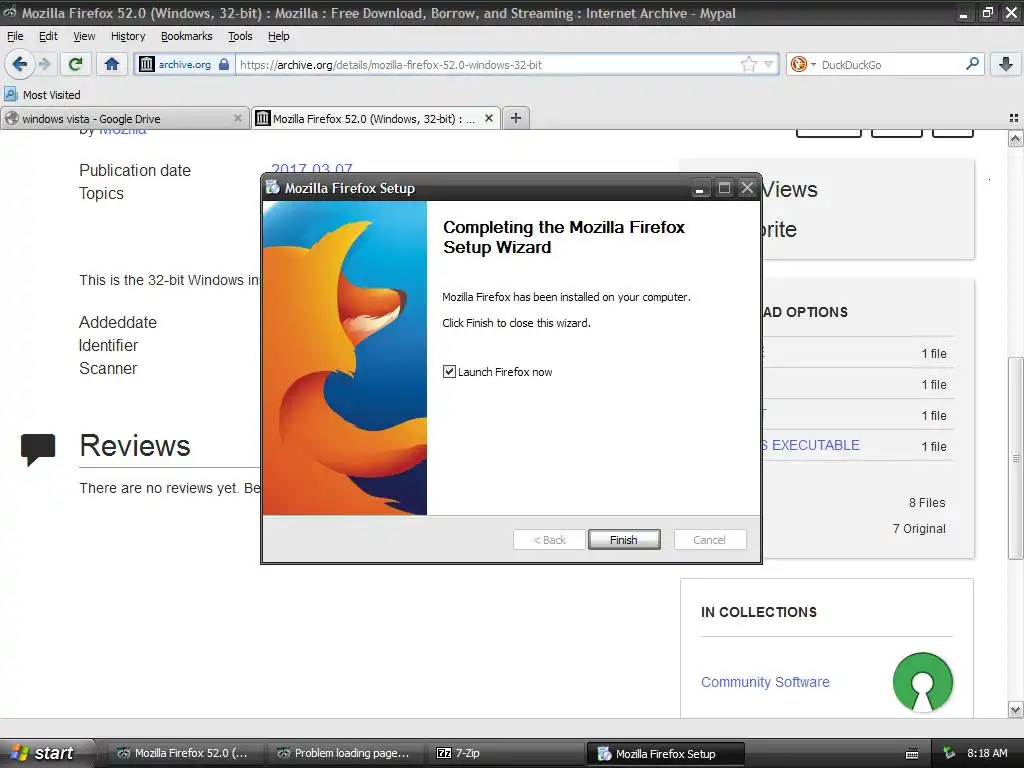Click the Firefox Setup title bar icon
This screenshot has width=1024, height=768.
coord(272,188)
